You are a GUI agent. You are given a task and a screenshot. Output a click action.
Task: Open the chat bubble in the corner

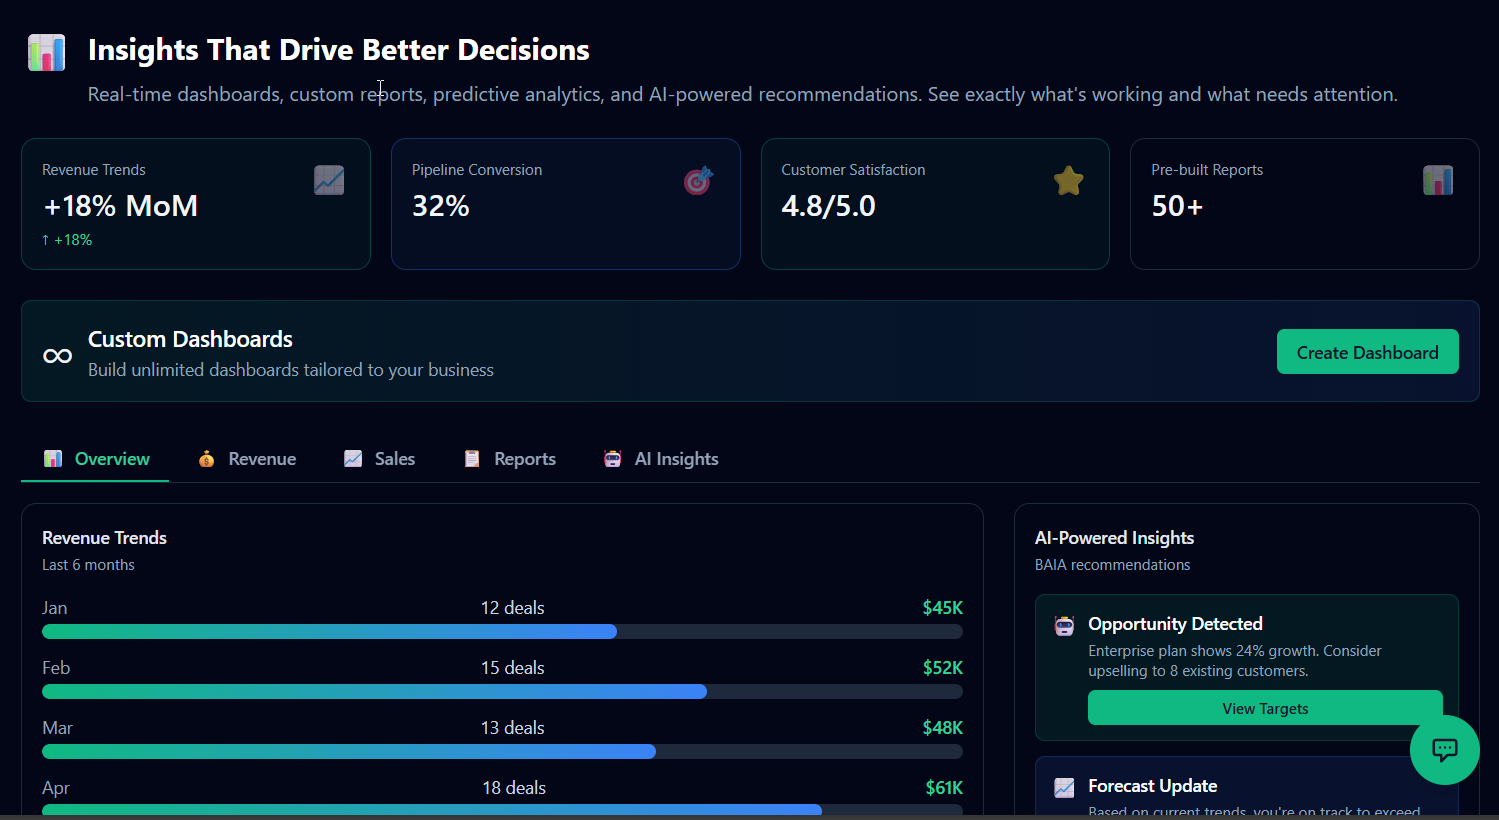click(1445, 749)
